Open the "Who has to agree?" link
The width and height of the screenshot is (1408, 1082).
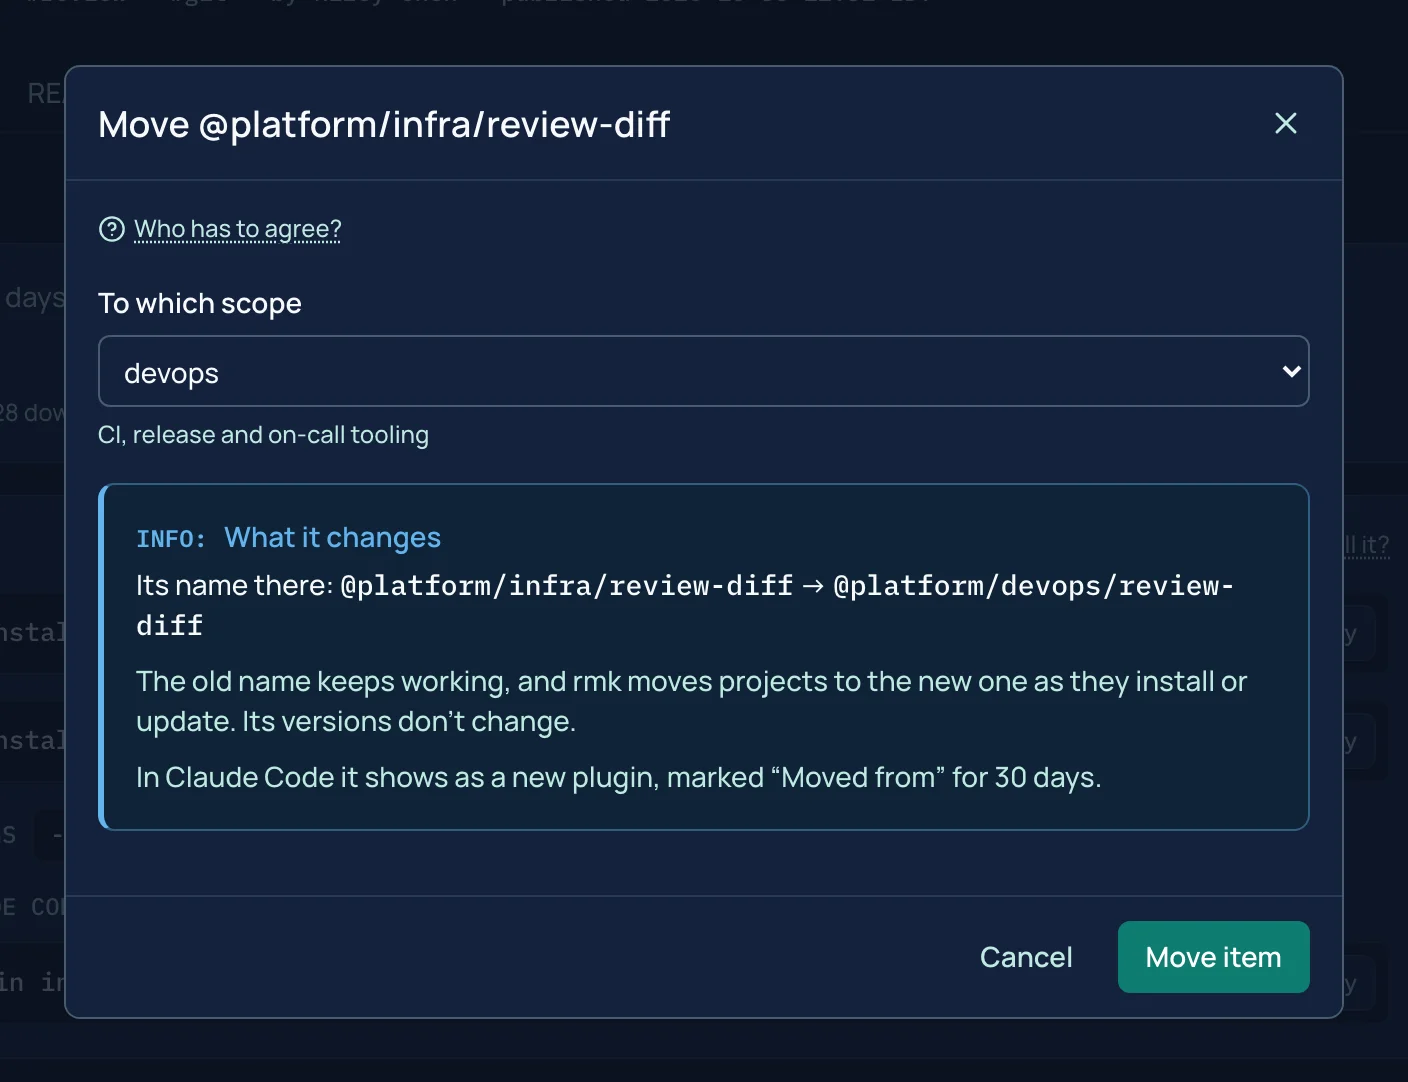[238, 229]
